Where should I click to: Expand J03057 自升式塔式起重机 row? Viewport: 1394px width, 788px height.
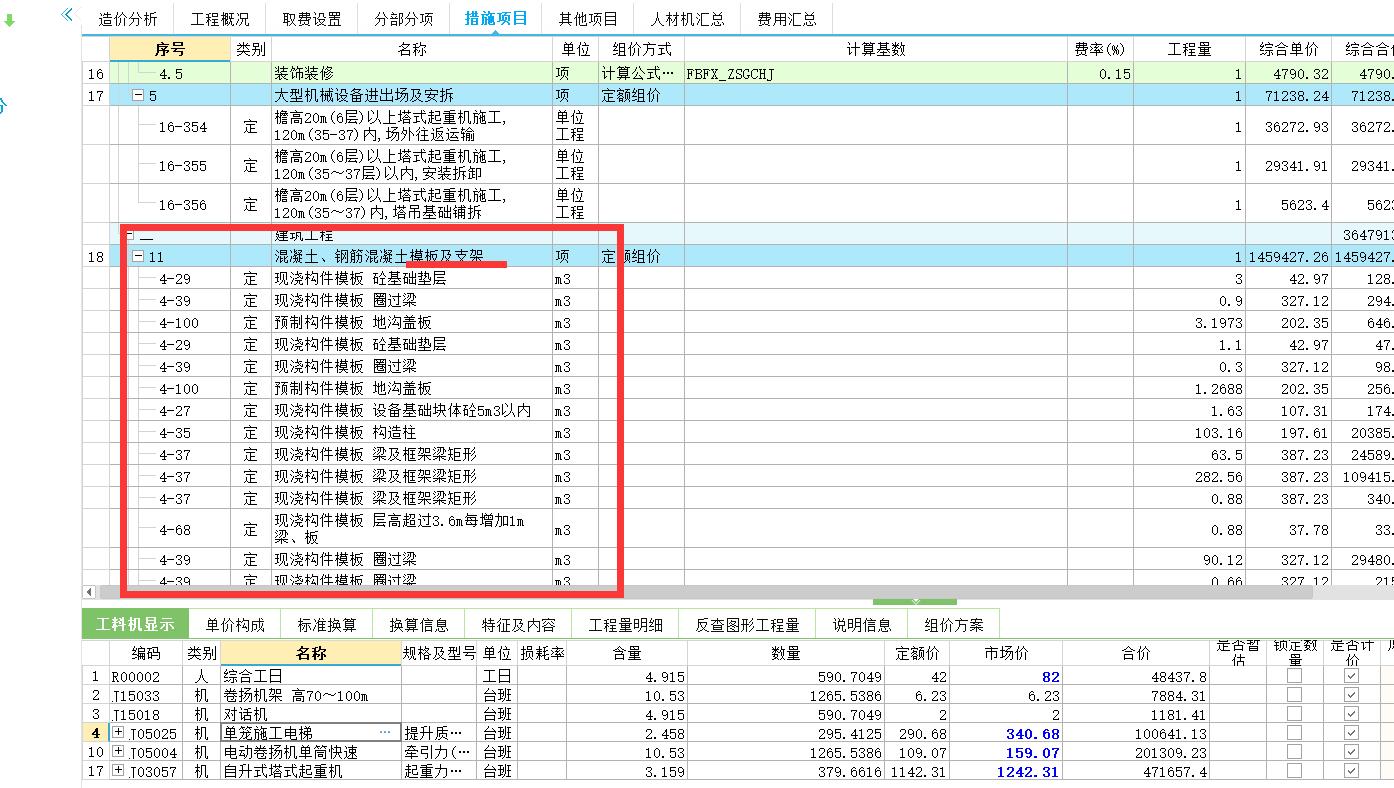119,771
